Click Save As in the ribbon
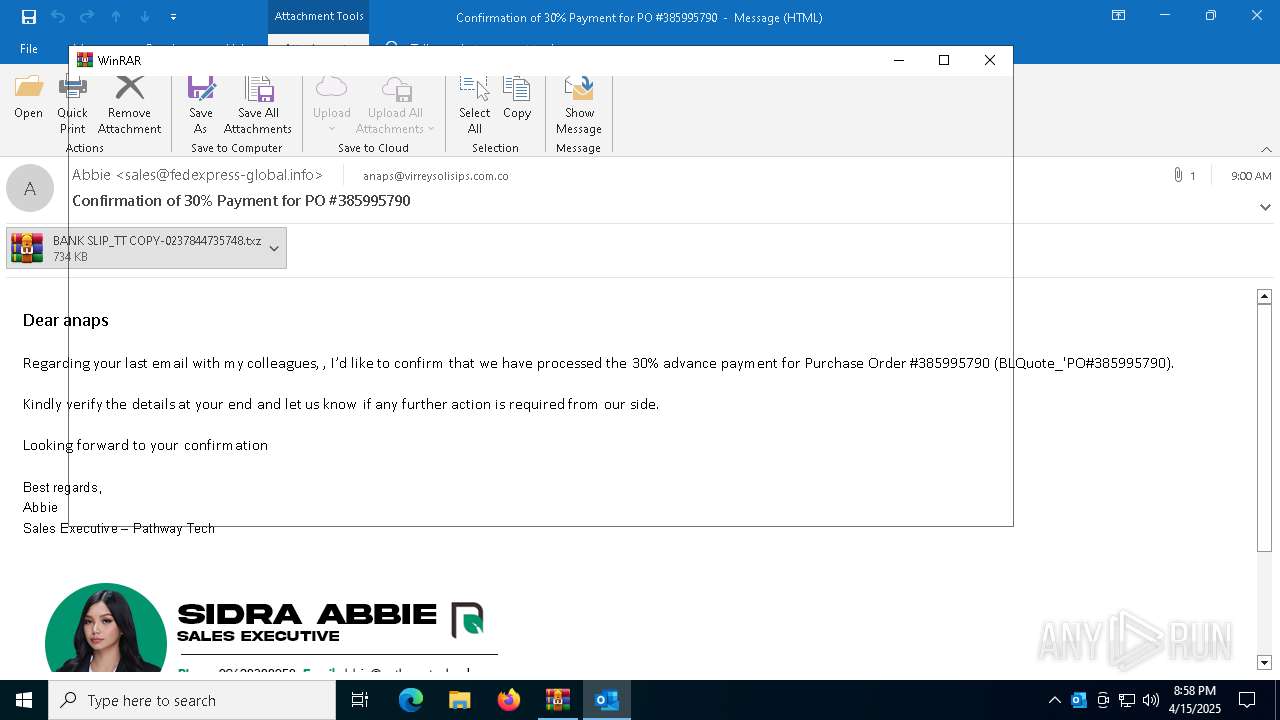This screenshot has width=1280, height=720. [200, 105]
